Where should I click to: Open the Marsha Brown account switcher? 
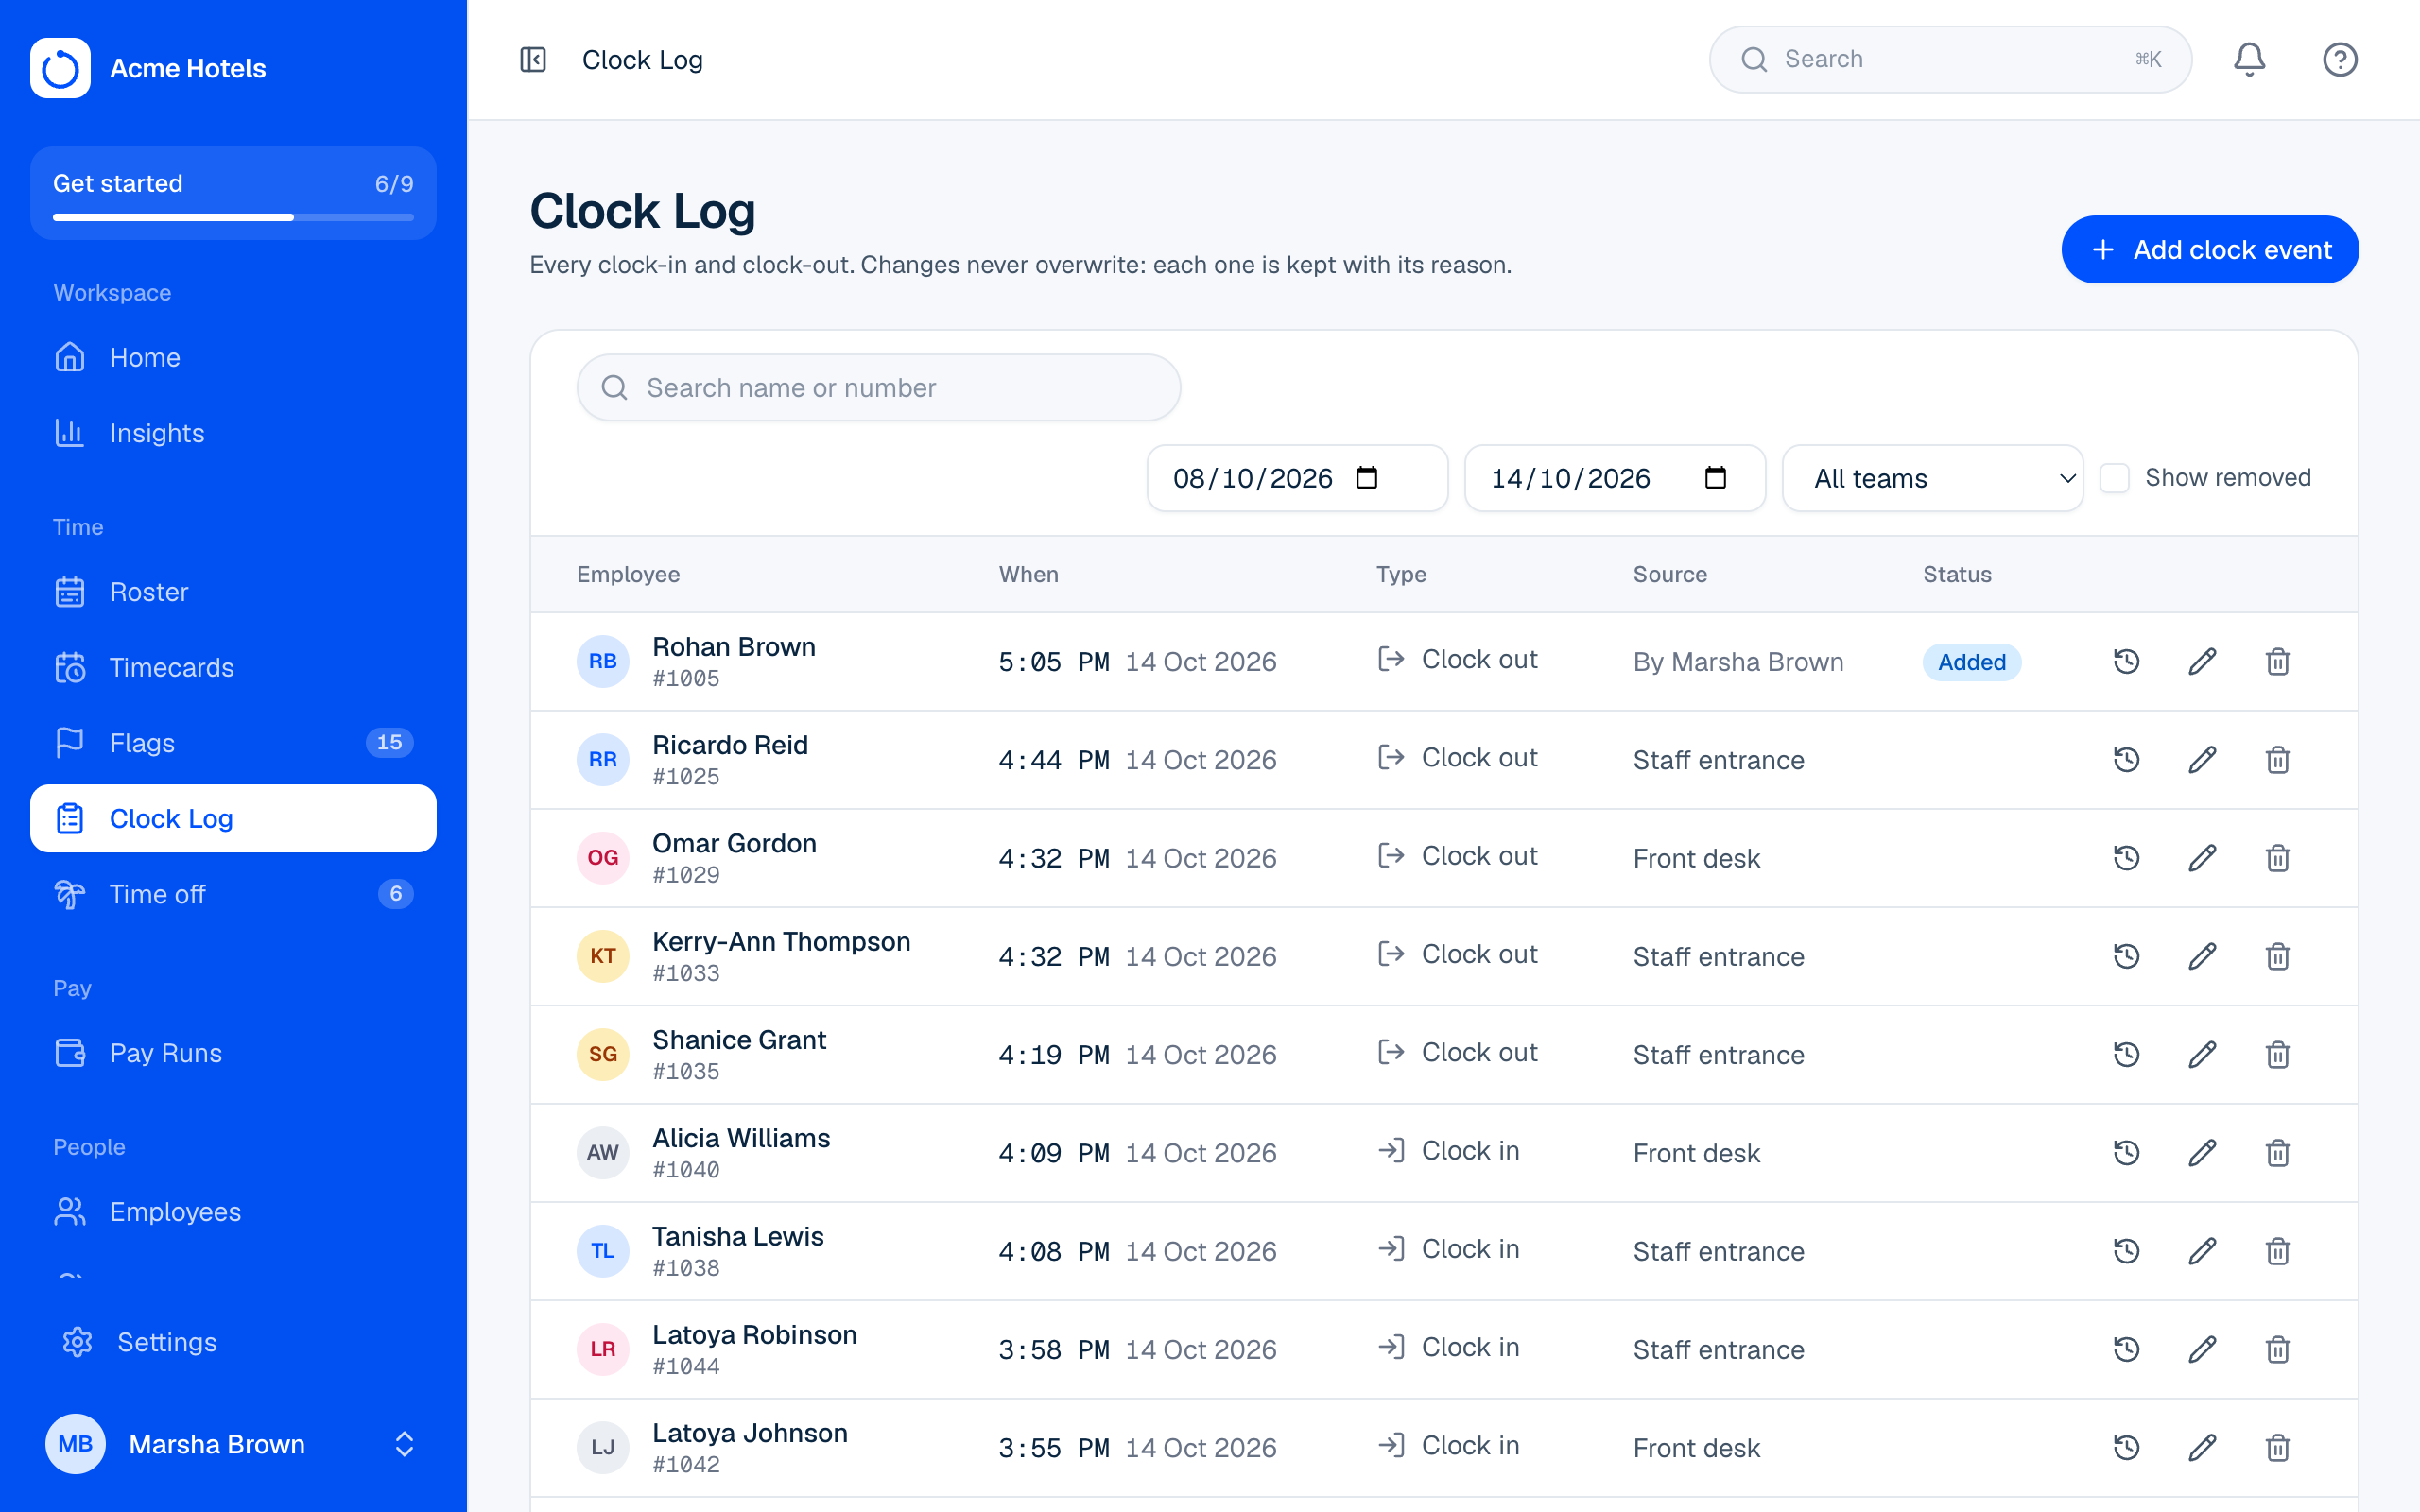pos(233,1443)
